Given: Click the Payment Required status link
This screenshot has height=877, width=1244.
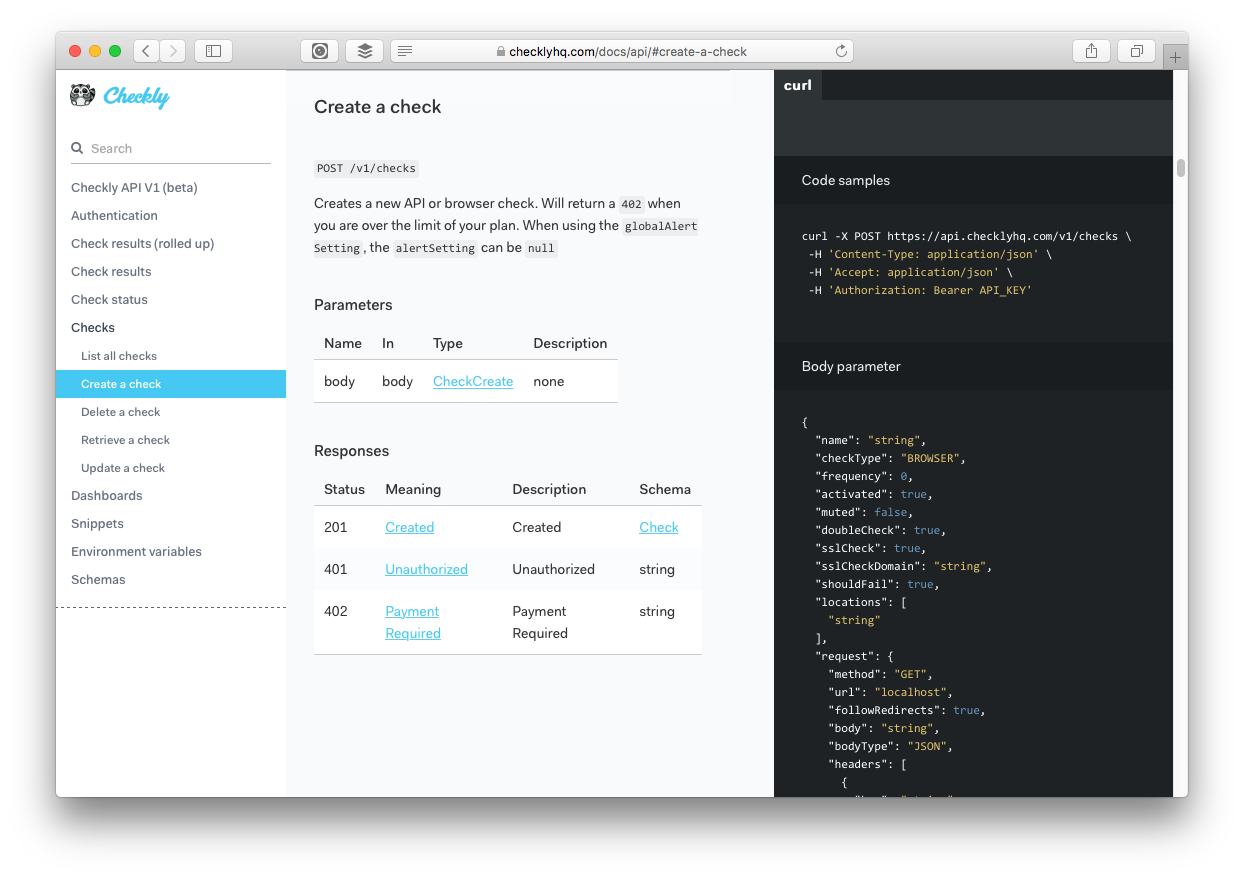Looking at the screenshot, I should pos(412,622).
